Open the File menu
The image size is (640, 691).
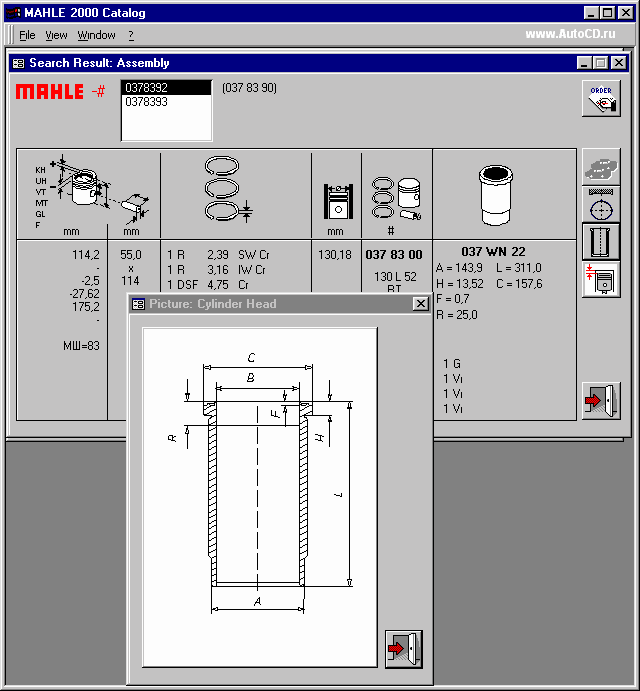[x=27, y=35]
